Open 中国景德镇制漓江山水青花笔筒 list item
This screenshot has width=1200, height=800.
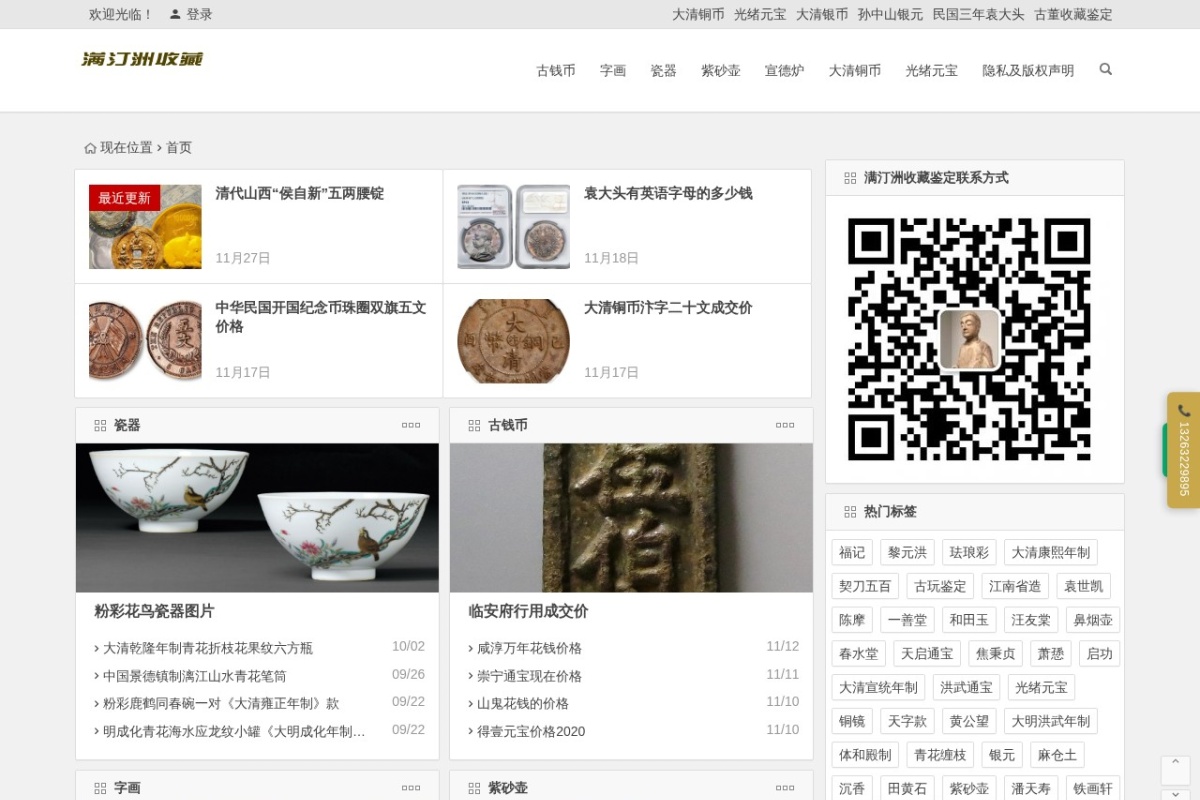tap(195, 676)
